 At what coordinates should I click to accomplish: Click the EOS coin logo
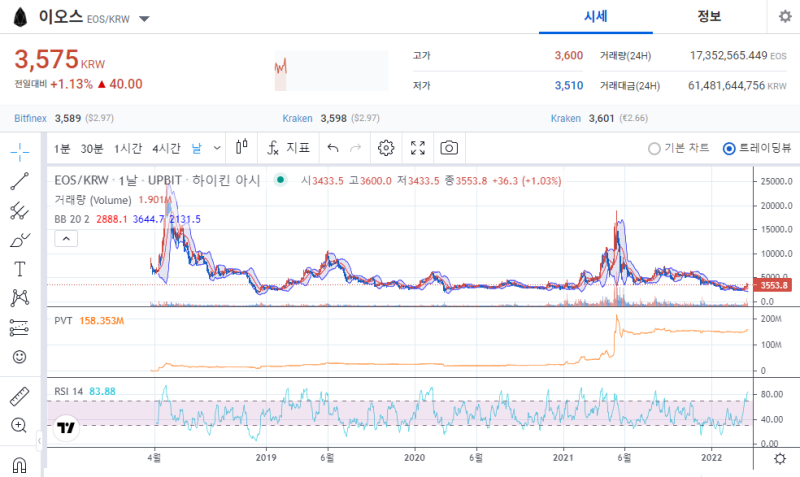20,17
